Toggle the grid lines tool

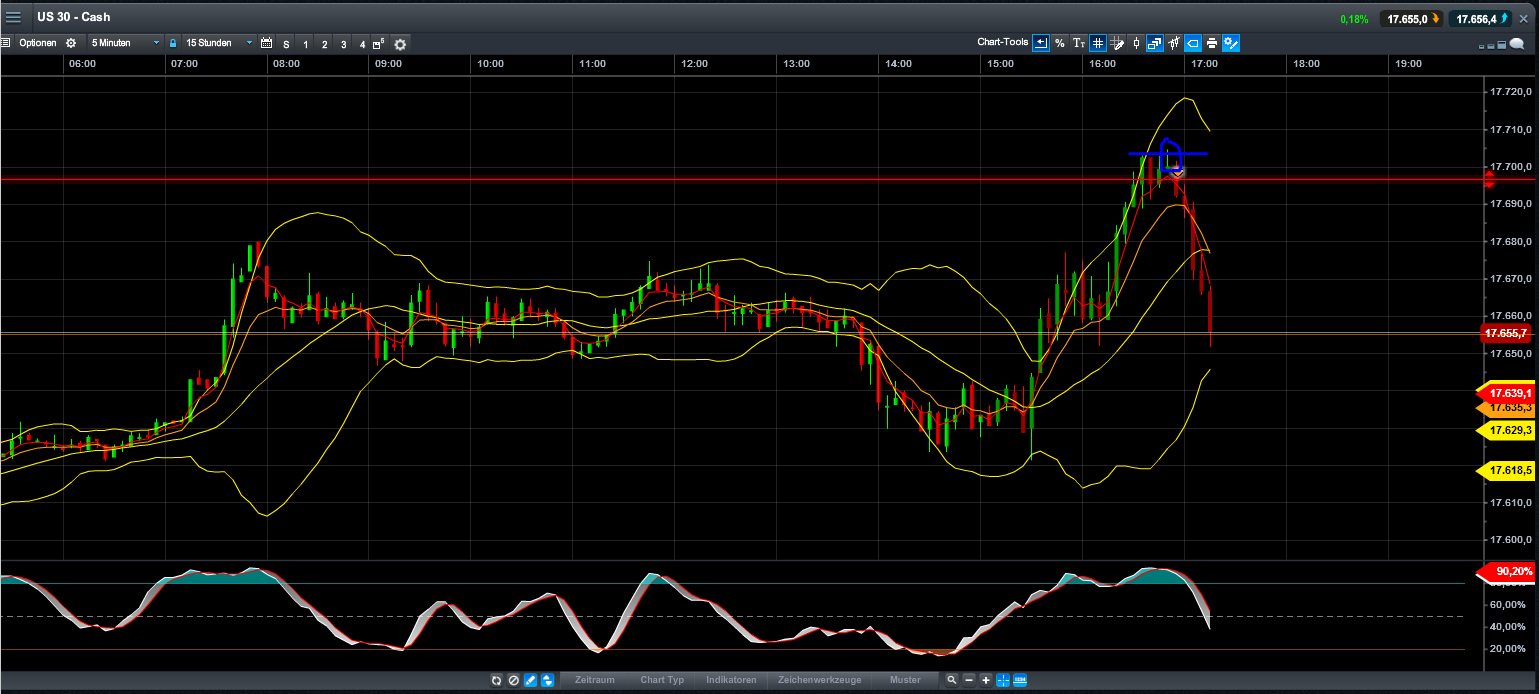(x=1098, y=43)
